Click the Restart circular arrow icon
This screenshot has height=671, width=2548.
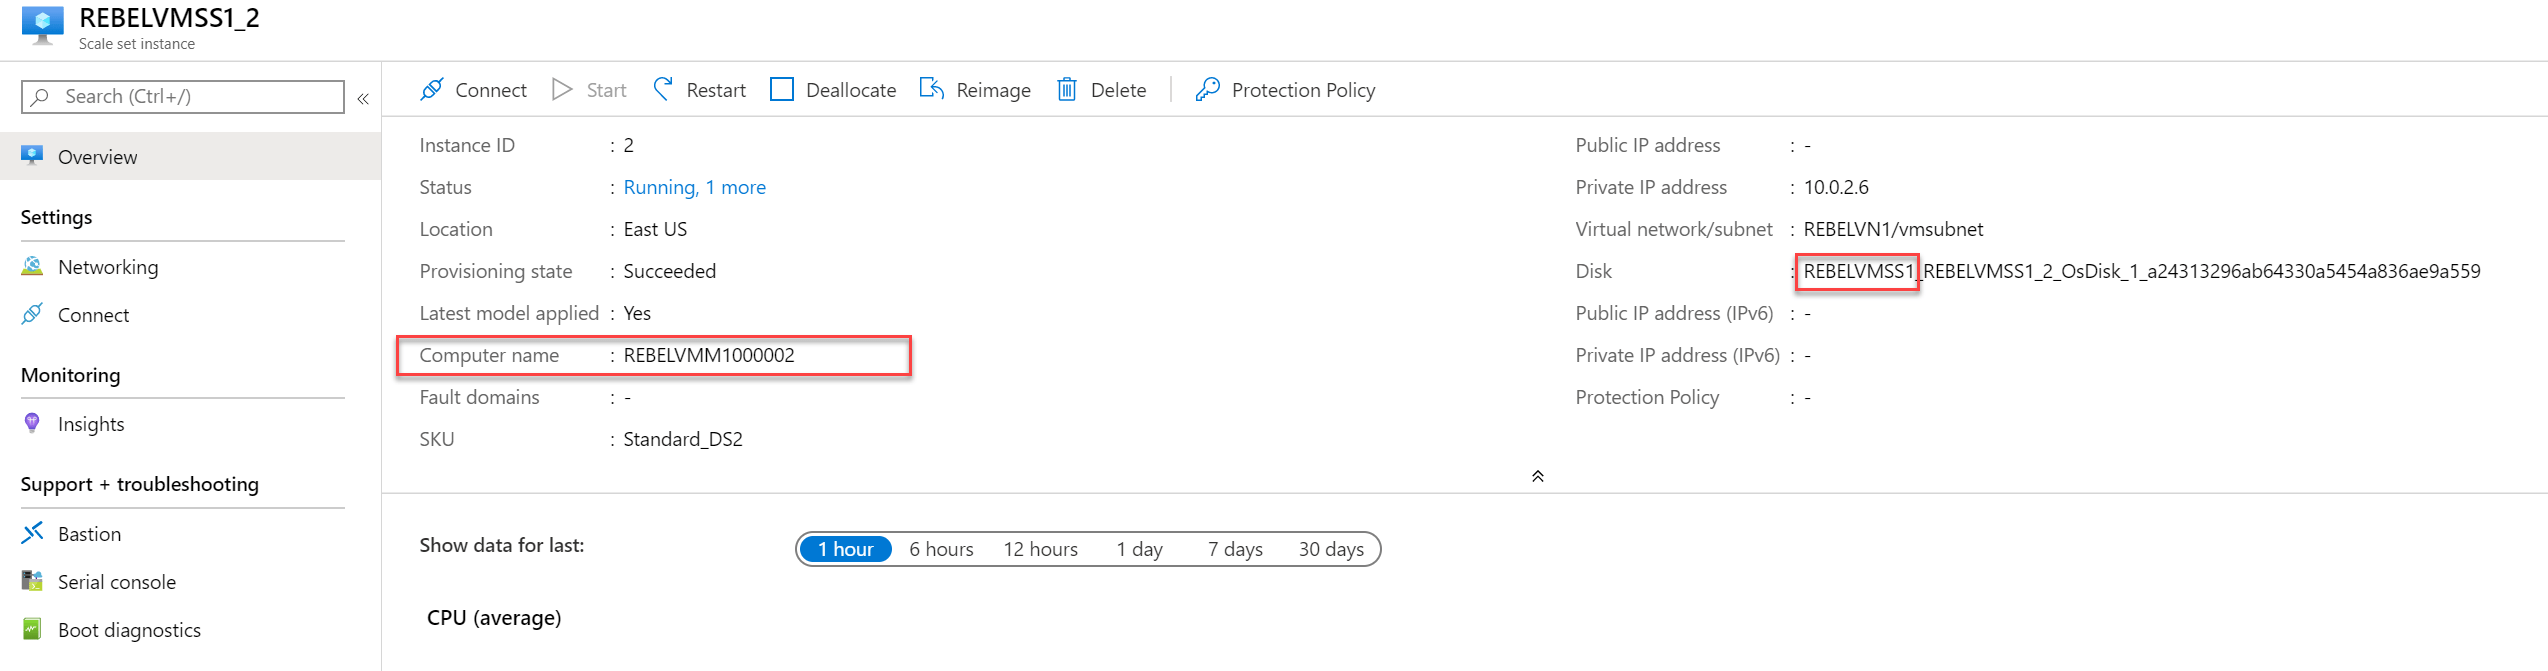click(x=663, y=89)
